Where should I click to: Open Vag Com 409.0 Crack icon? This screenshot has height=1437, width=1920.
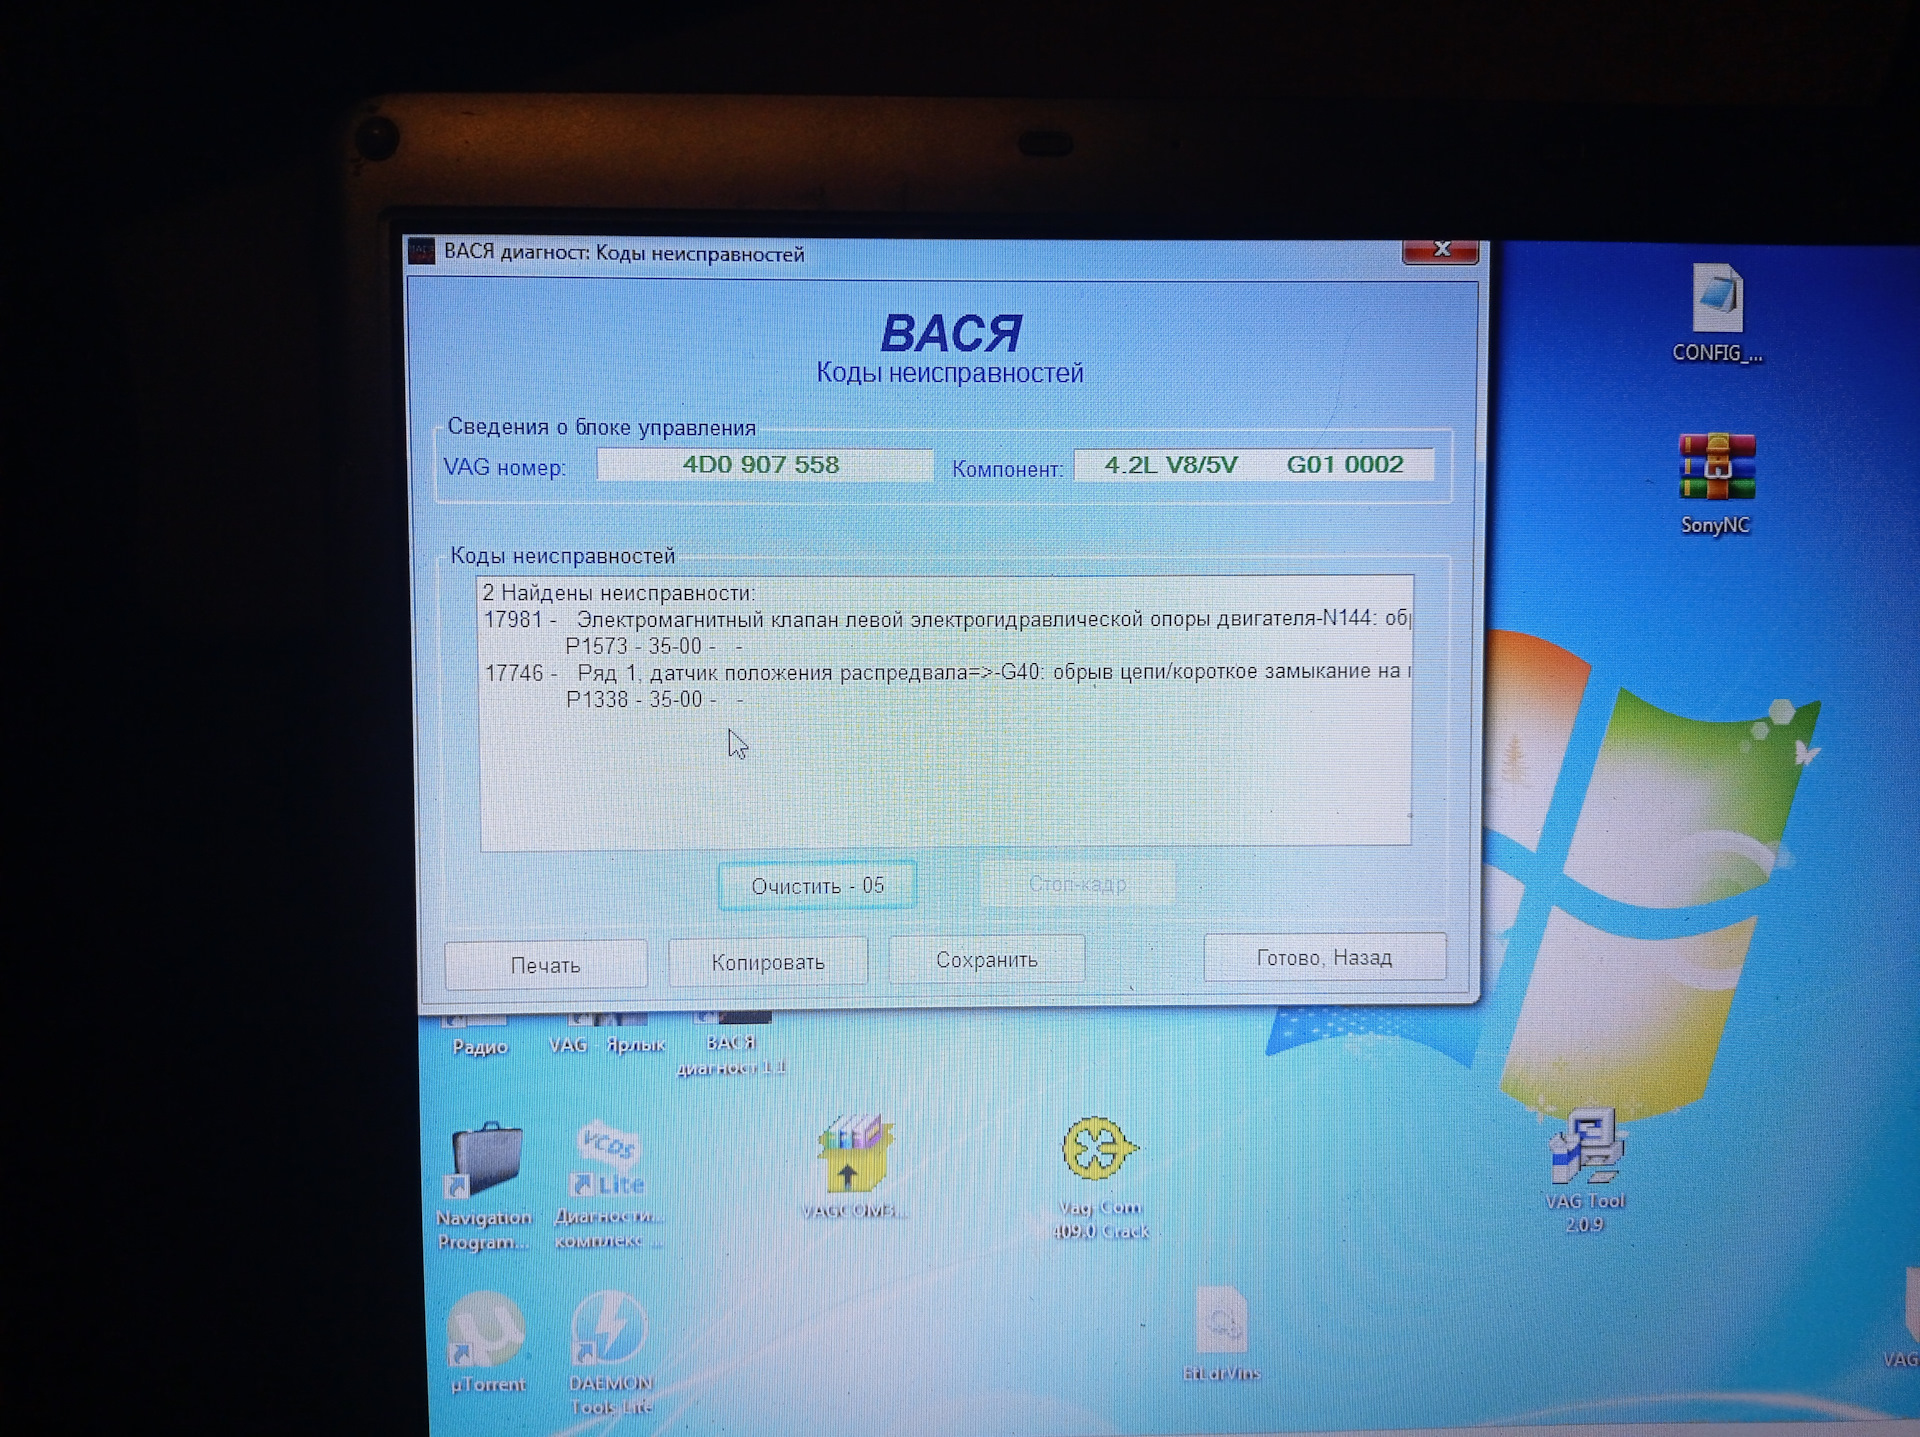click(1098, 1150)
